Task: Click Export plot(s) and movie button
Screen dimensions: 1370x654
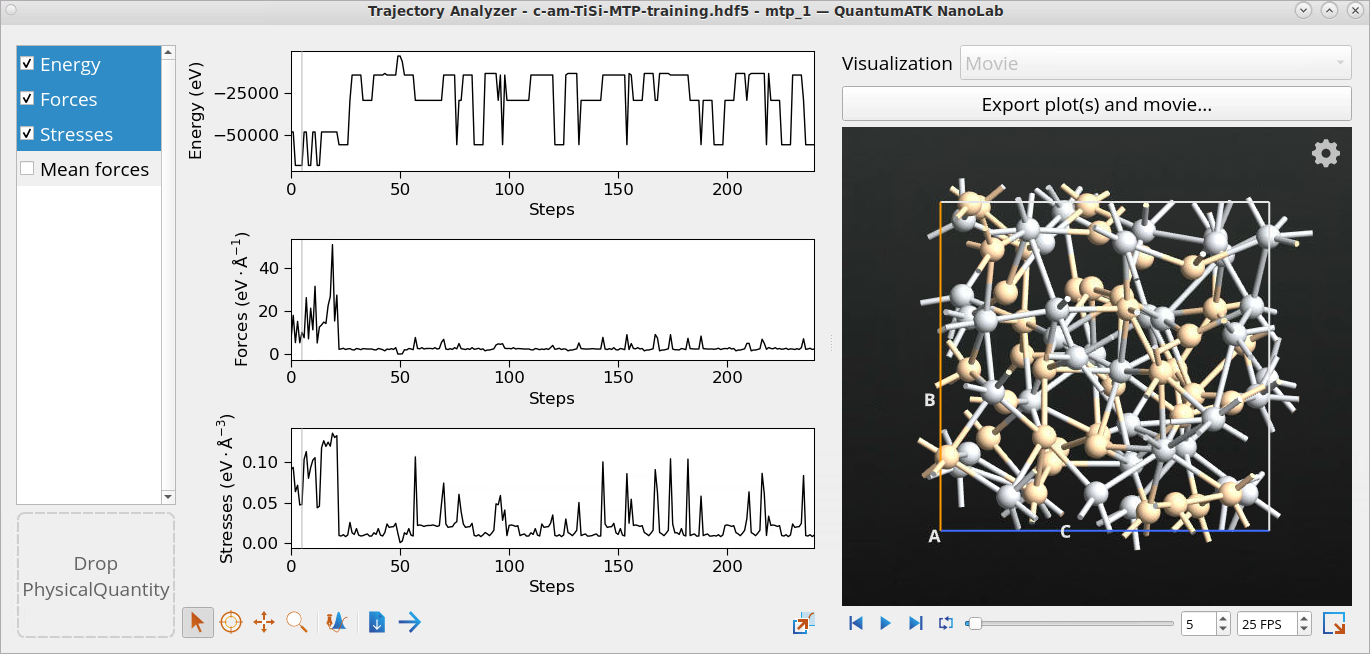Action: (x=1097, y=104)
